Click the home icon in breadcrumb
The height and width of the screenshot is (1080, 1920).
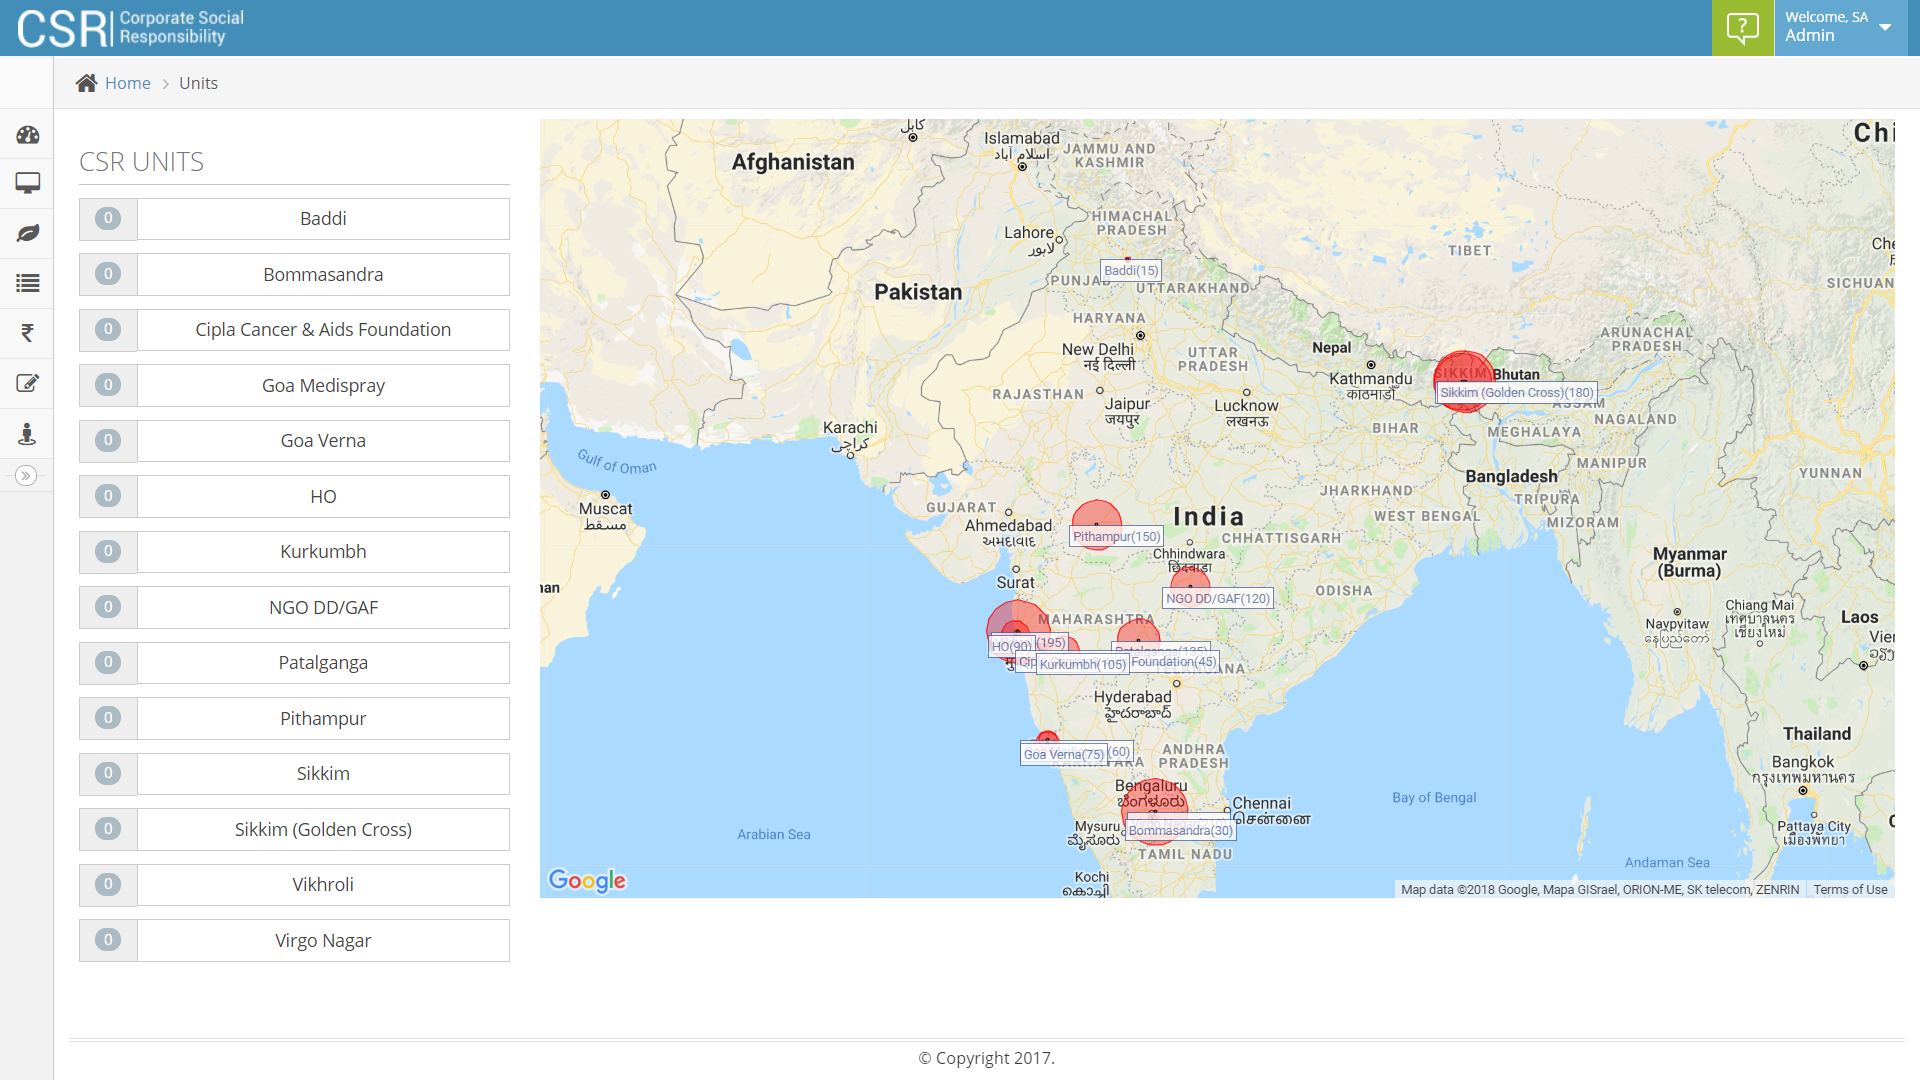(x=87, y=83)
